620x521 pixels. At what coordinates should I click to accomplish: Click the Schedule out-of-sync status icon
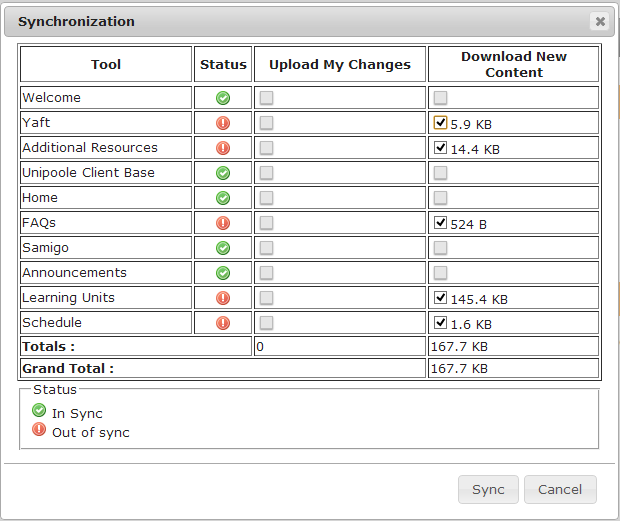pos(223,323)
